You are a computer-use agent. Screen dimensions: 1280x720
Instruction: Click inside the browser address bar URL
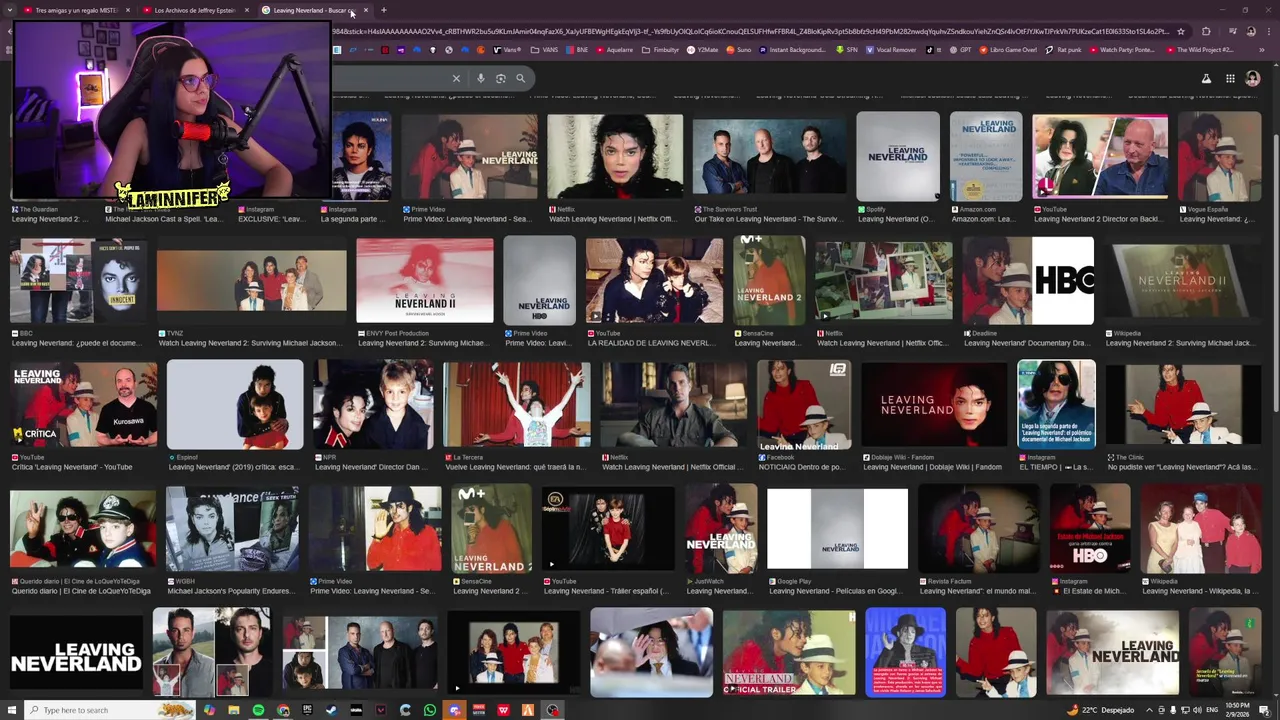pos(750,31)
